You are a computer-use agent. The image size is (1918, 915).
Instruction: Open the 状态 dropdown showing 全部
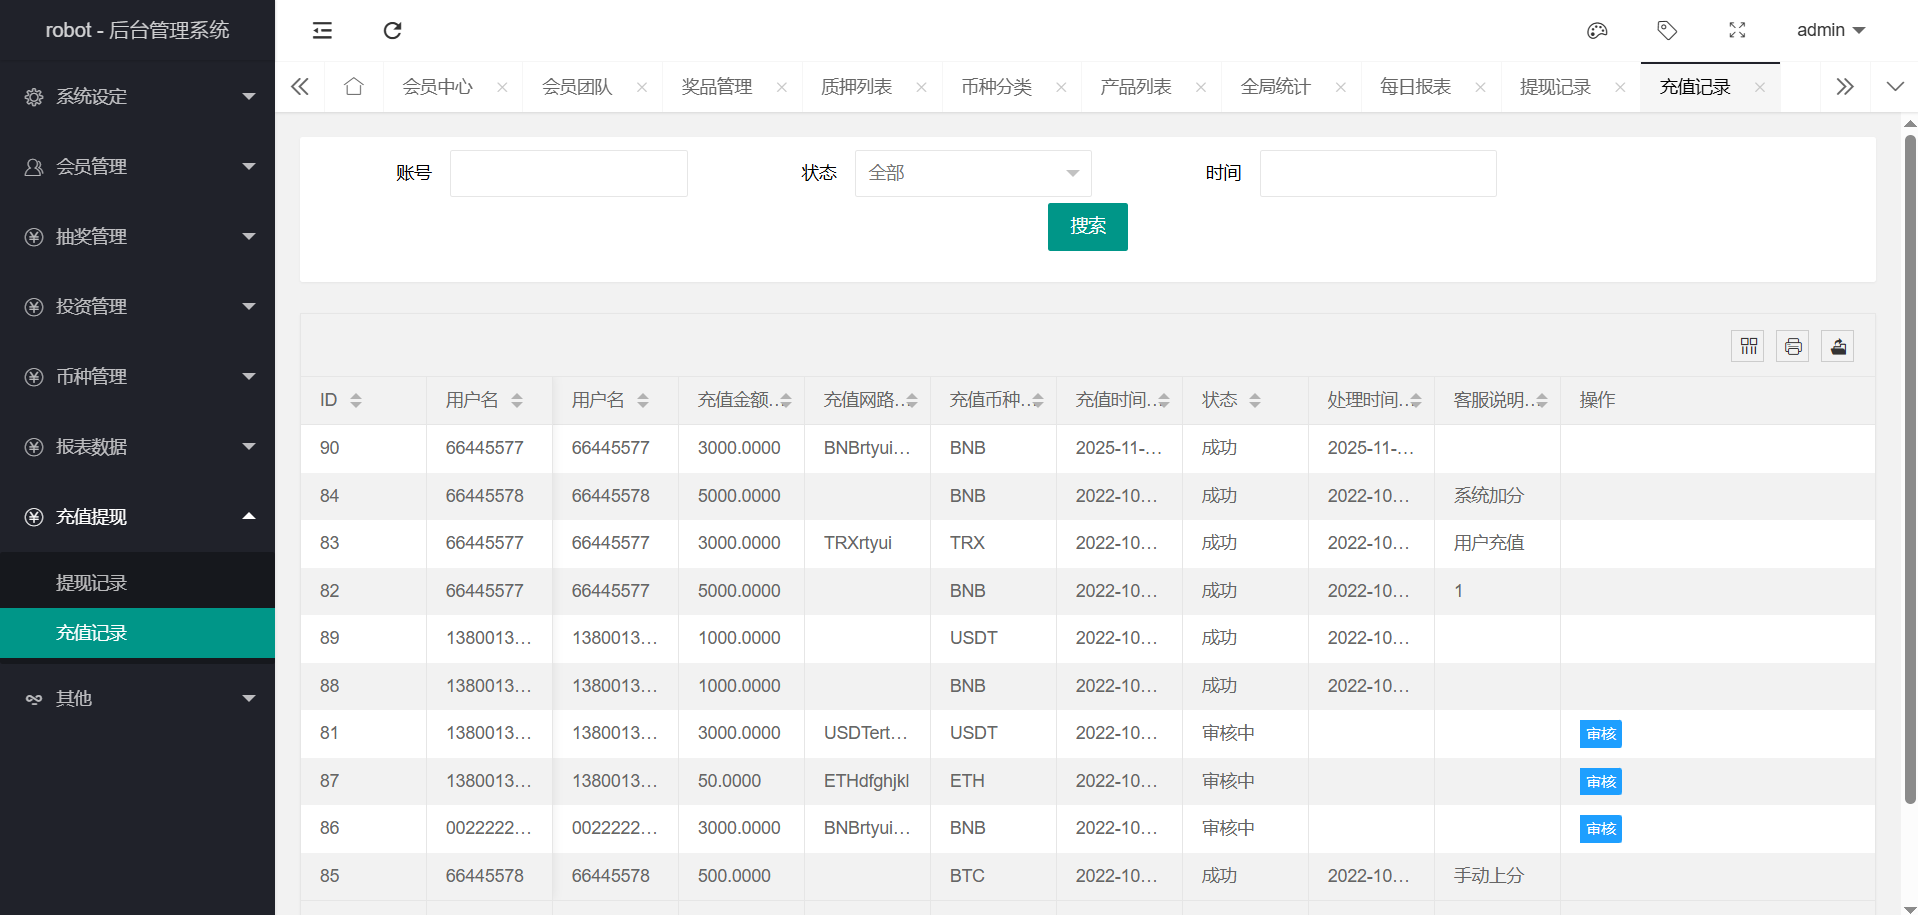pyautogui.click(x=972, y=173)
